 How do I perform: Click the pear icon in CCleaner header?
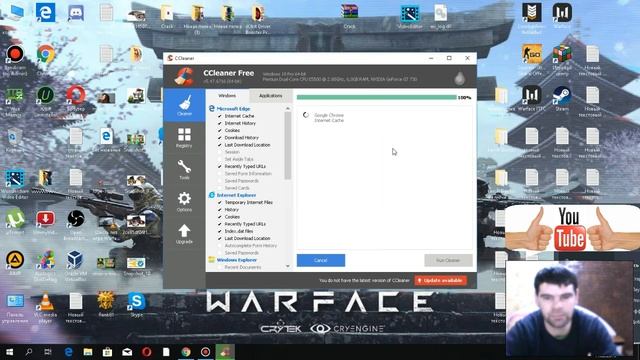[460, 78]
